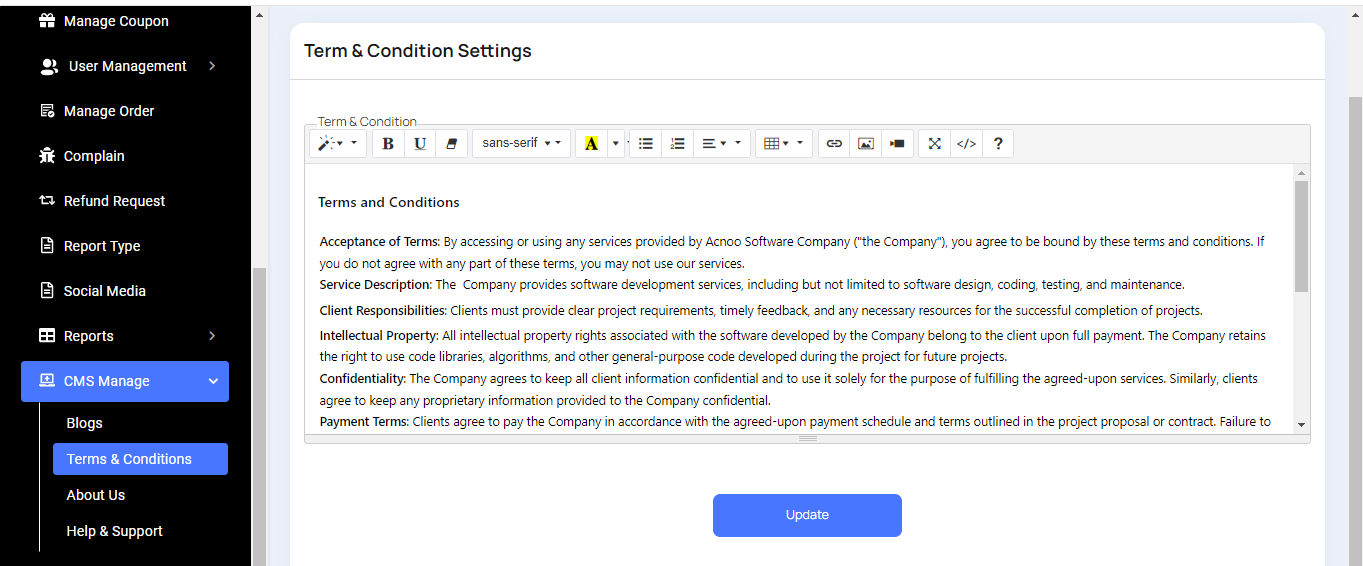Click the Update button

pos(807,515)
